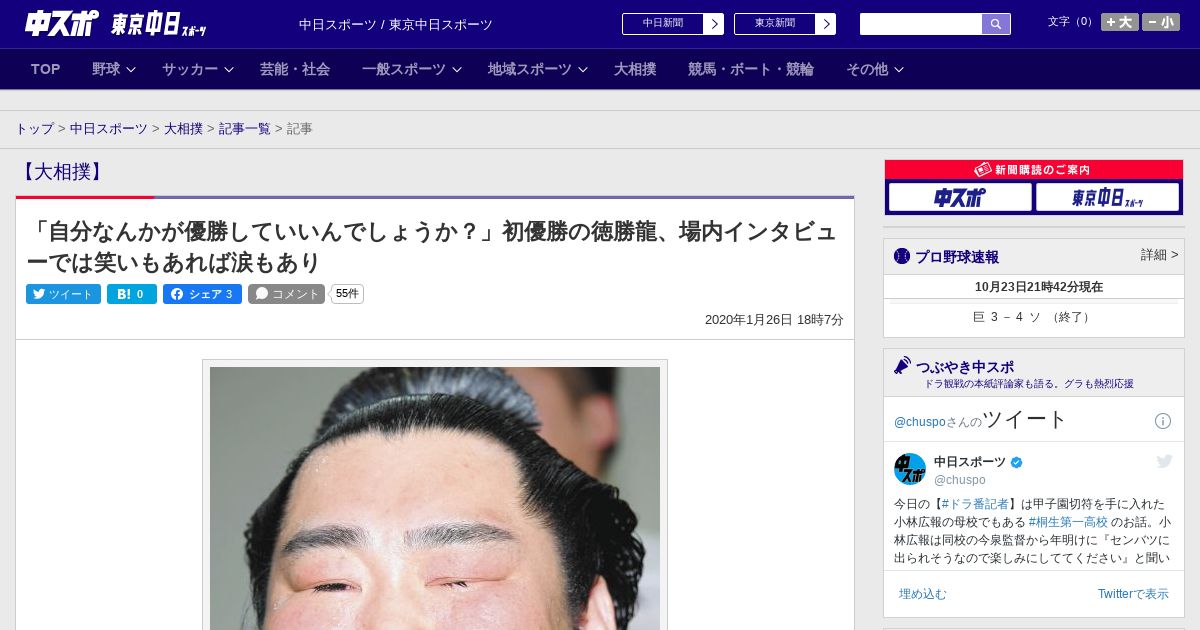Screen dimensions: 1200x630
Task: Click the article headline text
Action: [431, 247]
